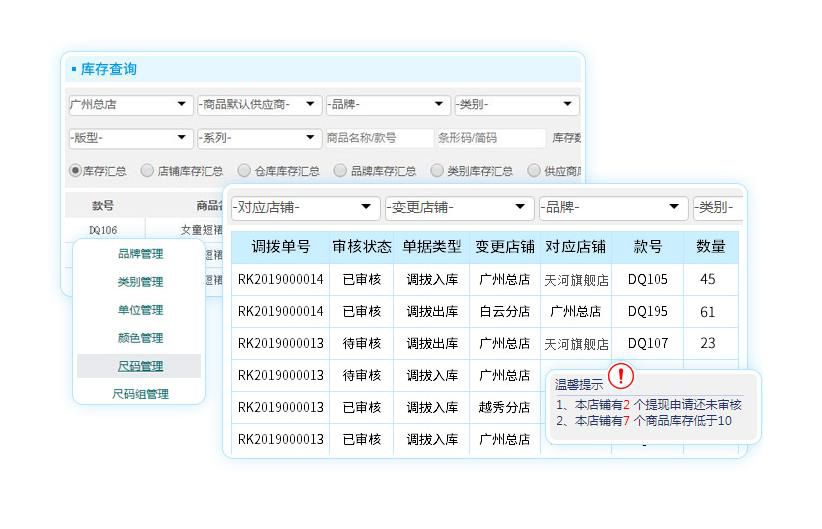
Task: Open the 系列 dropdown
Action: tap(259, 138)
